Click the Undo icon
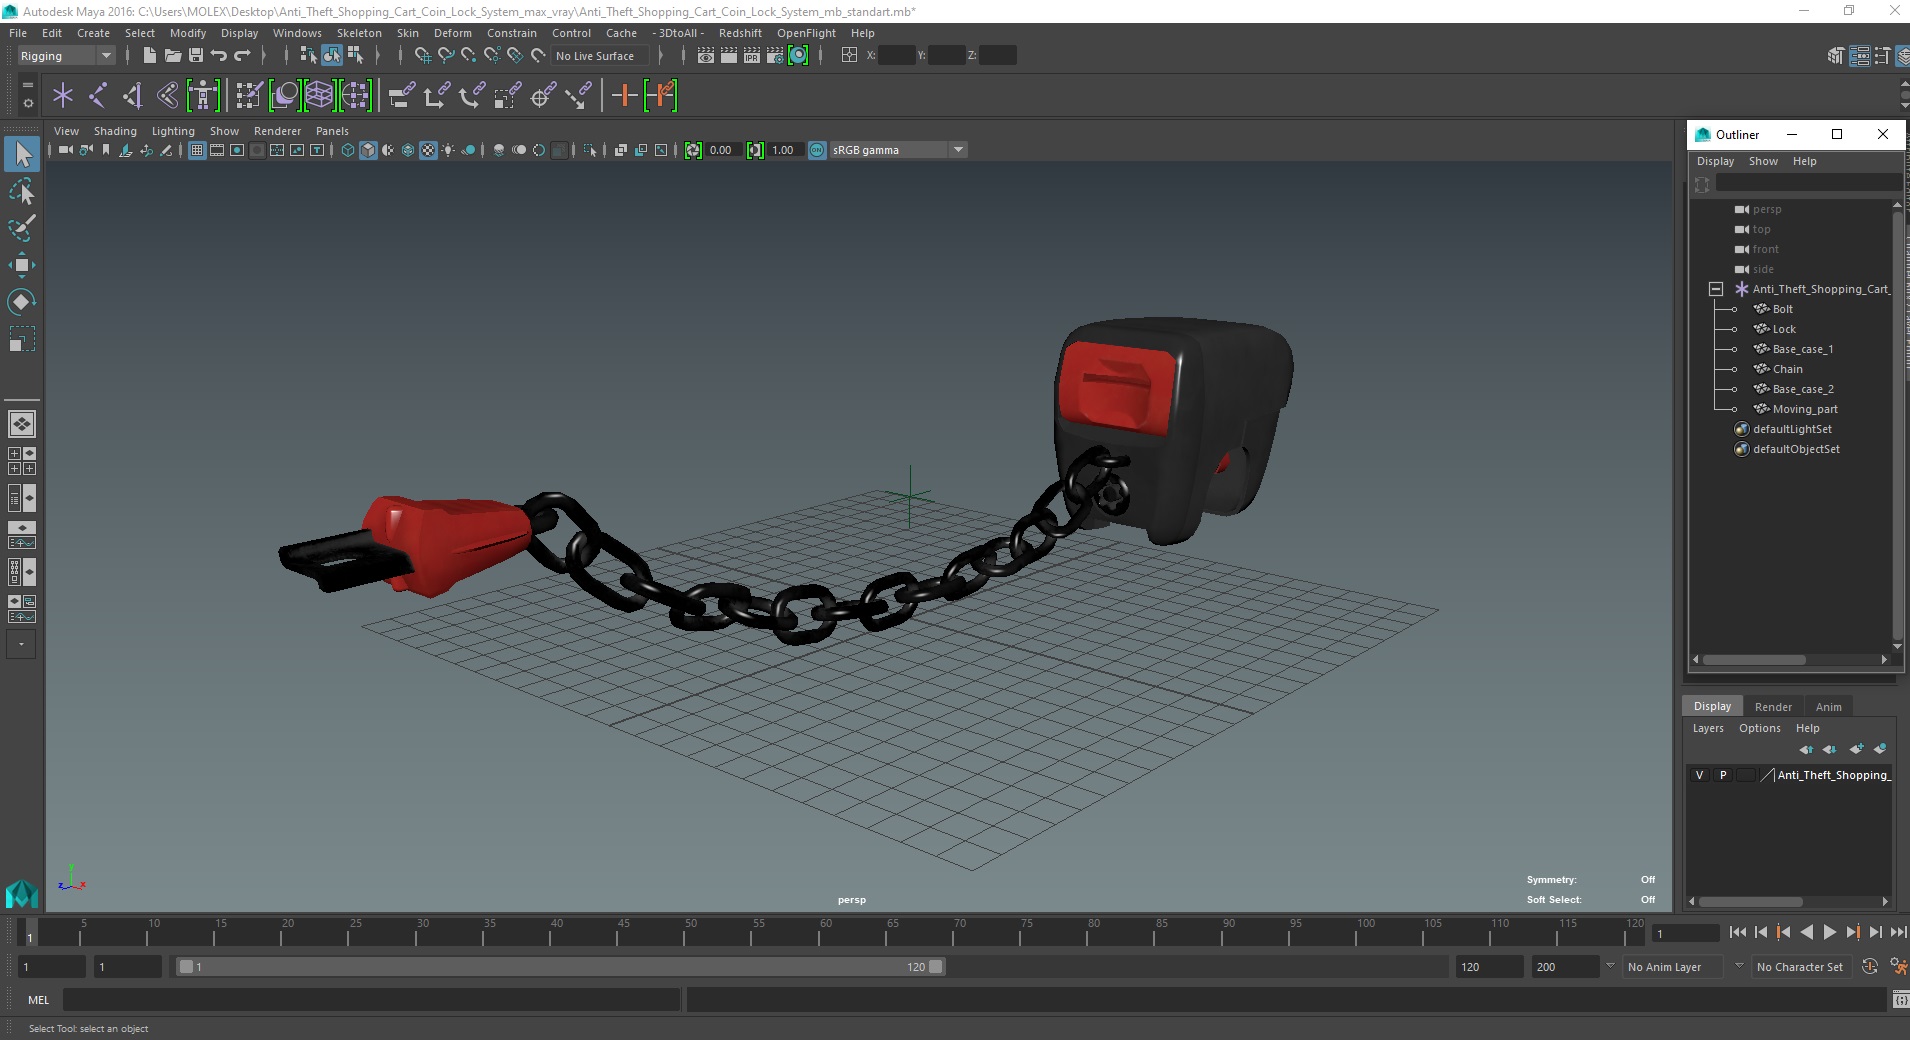 (x=219, y=56)
